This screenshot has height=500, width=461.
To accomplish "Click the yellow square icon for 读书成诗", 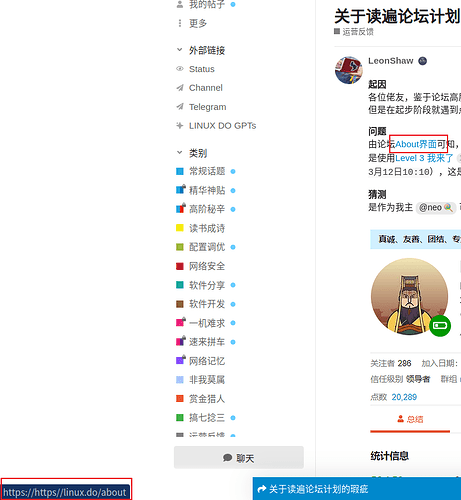I will point(180,228).
